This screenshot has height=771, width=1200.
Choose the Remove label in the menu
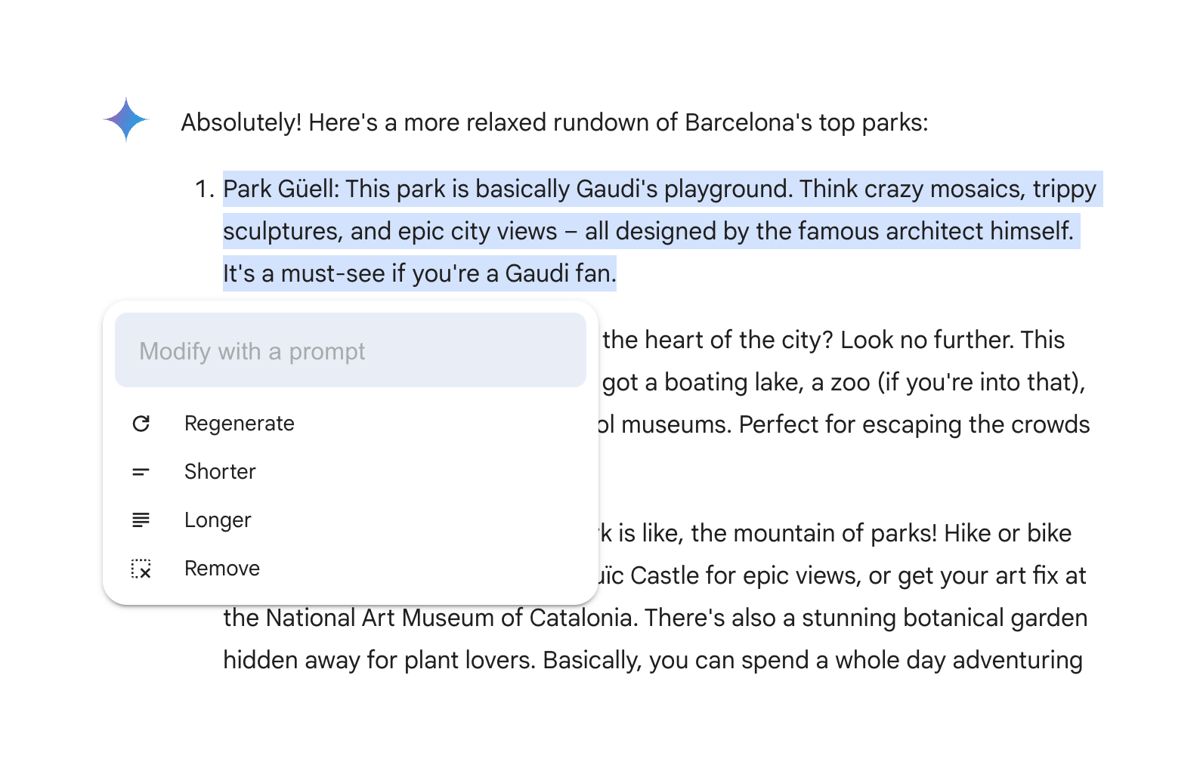222,569
